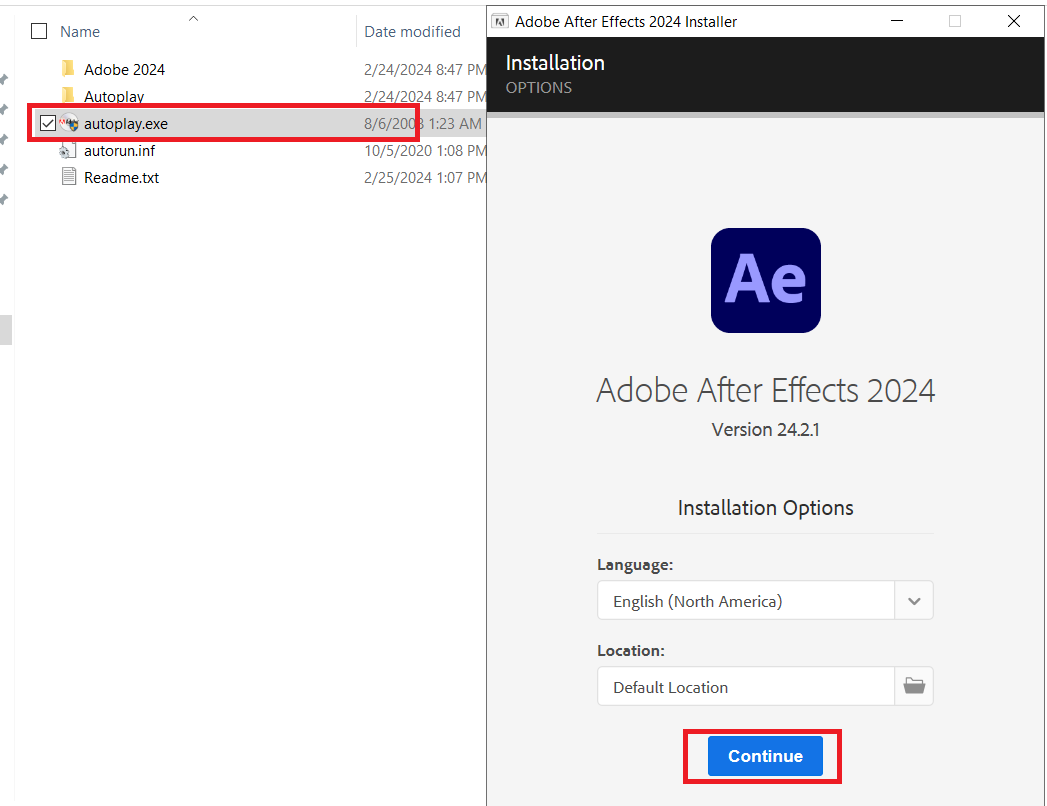Image resolution: width=1047 pixels, height=806 pixels.
Task: Open the Autoplay folder icon
Action: [x=67, y=96]
